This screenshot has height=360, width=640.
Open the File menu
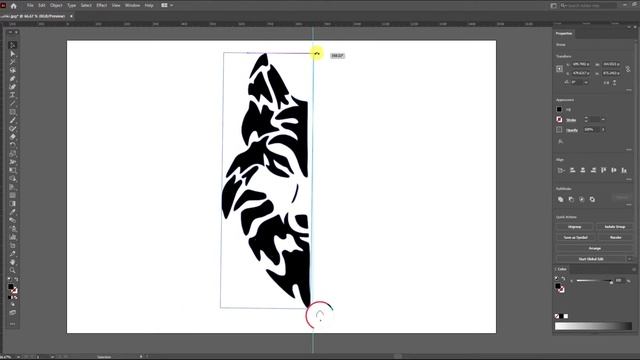pos(30,5)
